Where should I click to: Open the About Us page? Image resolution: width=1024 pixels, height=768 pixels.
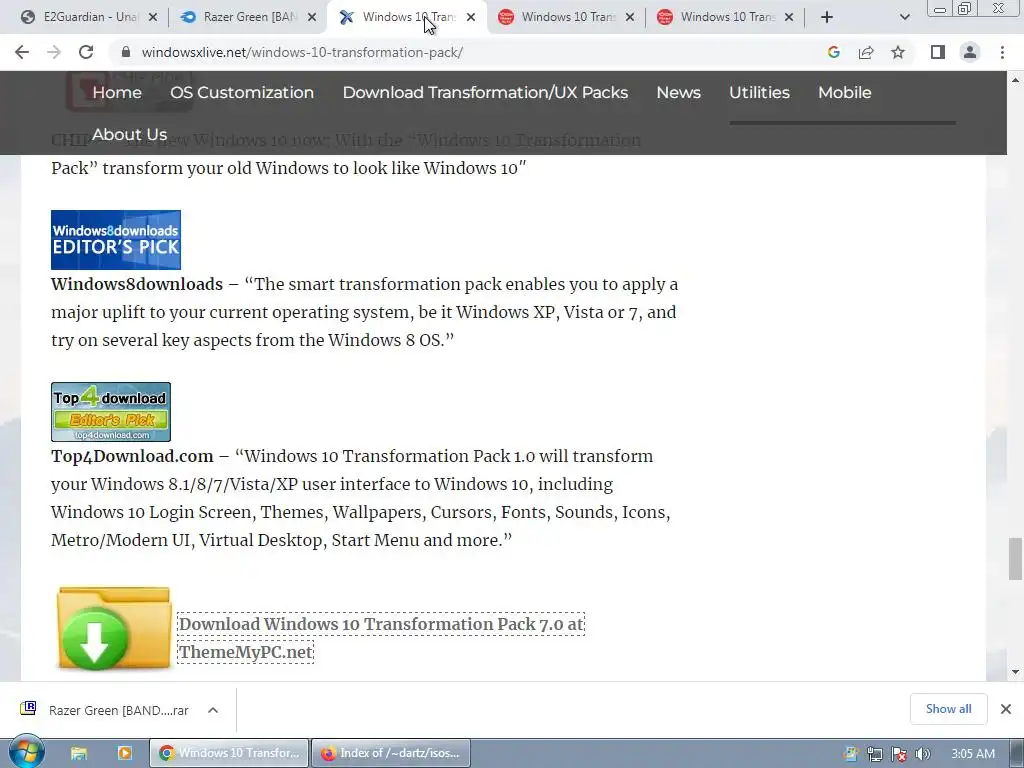click(129, 134)
